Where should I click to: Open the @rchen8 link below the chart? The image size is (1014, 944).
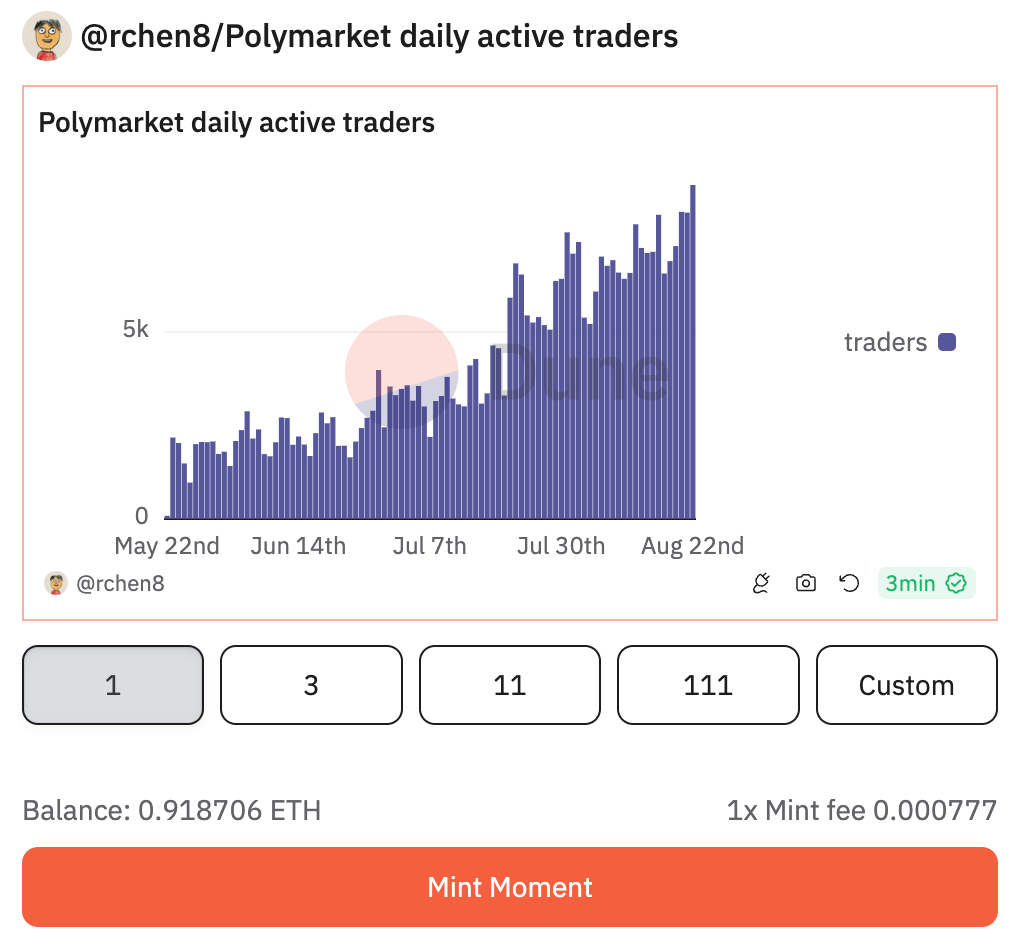pyautogui.click(x=120, y=583)
